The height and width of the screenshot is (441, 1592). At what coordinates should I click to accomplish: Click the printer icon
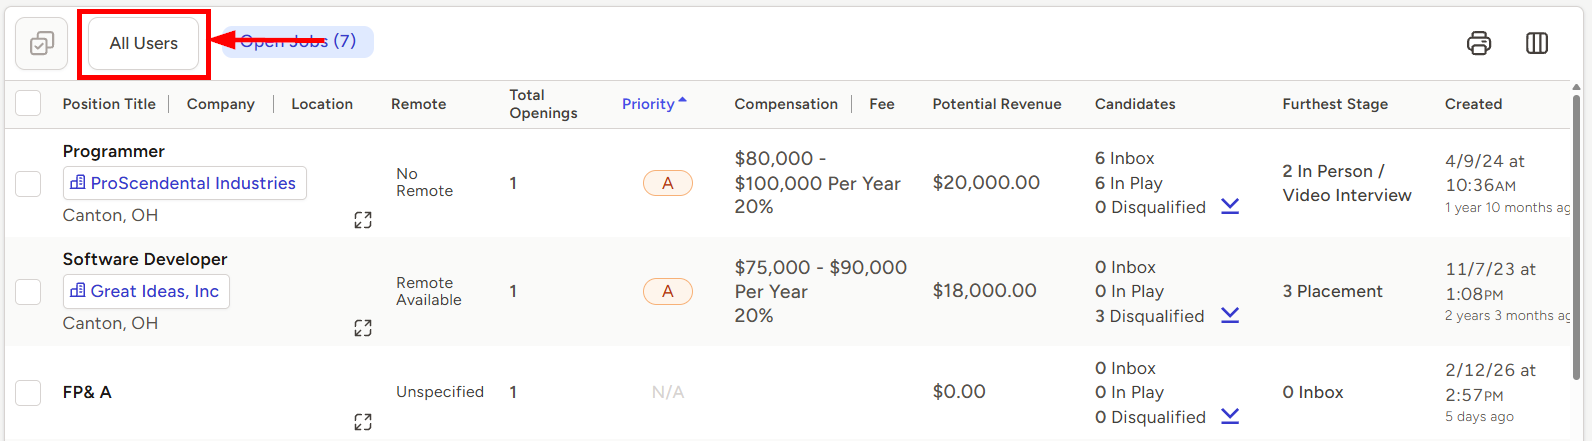[x=1478, y=43]
